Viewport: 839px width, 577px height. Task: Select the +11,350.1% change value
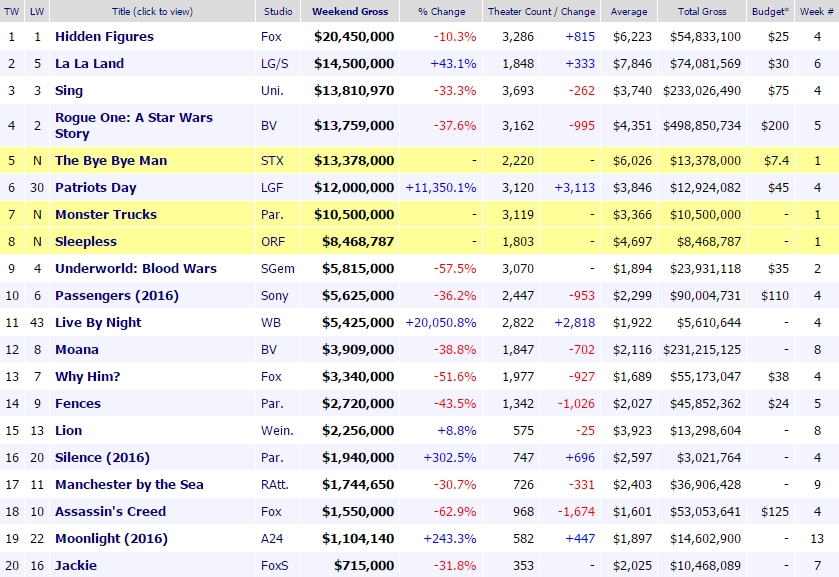tap(441, 187)
